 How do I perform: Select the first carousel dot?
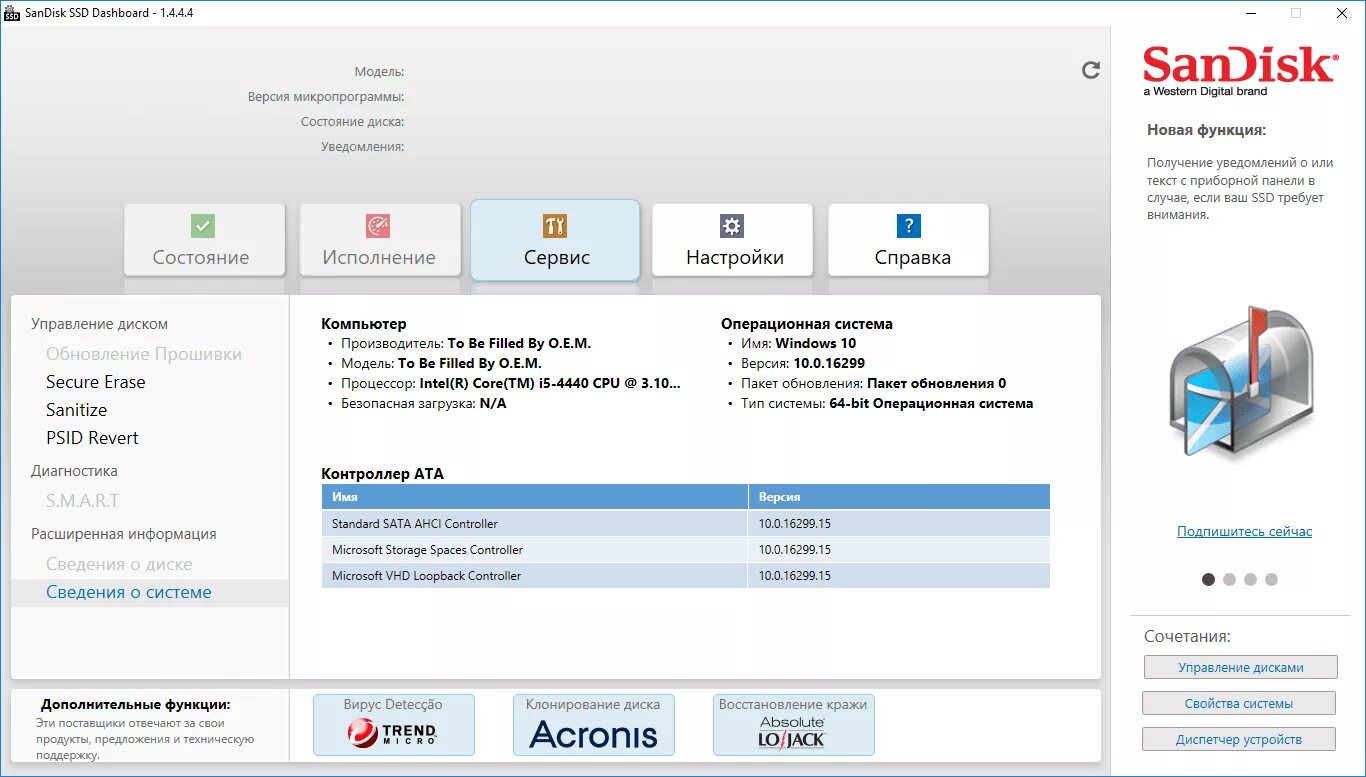coord(1208,579)
